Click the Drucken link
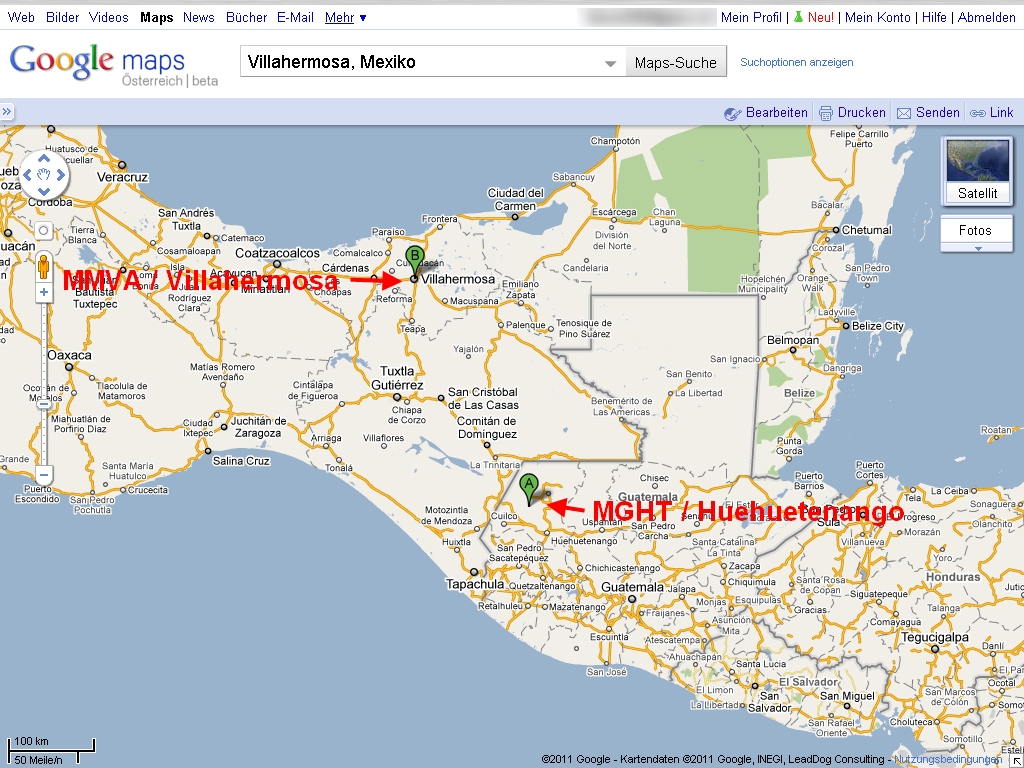1024x768 pixels. pos(861,112)
